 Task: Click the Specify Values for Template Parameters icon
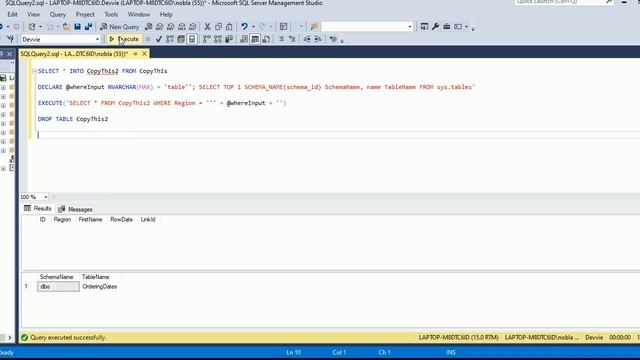point(333,39)
